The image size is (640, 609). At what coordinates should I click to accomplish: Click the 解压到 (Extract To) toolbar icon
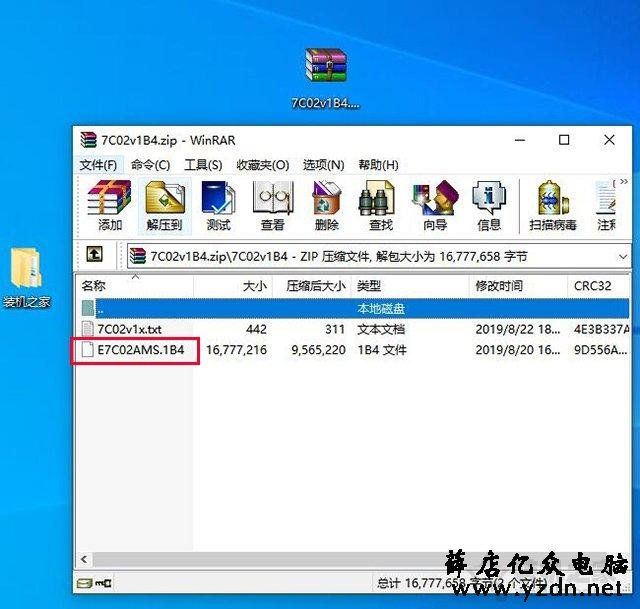click(x=164, y=206)
